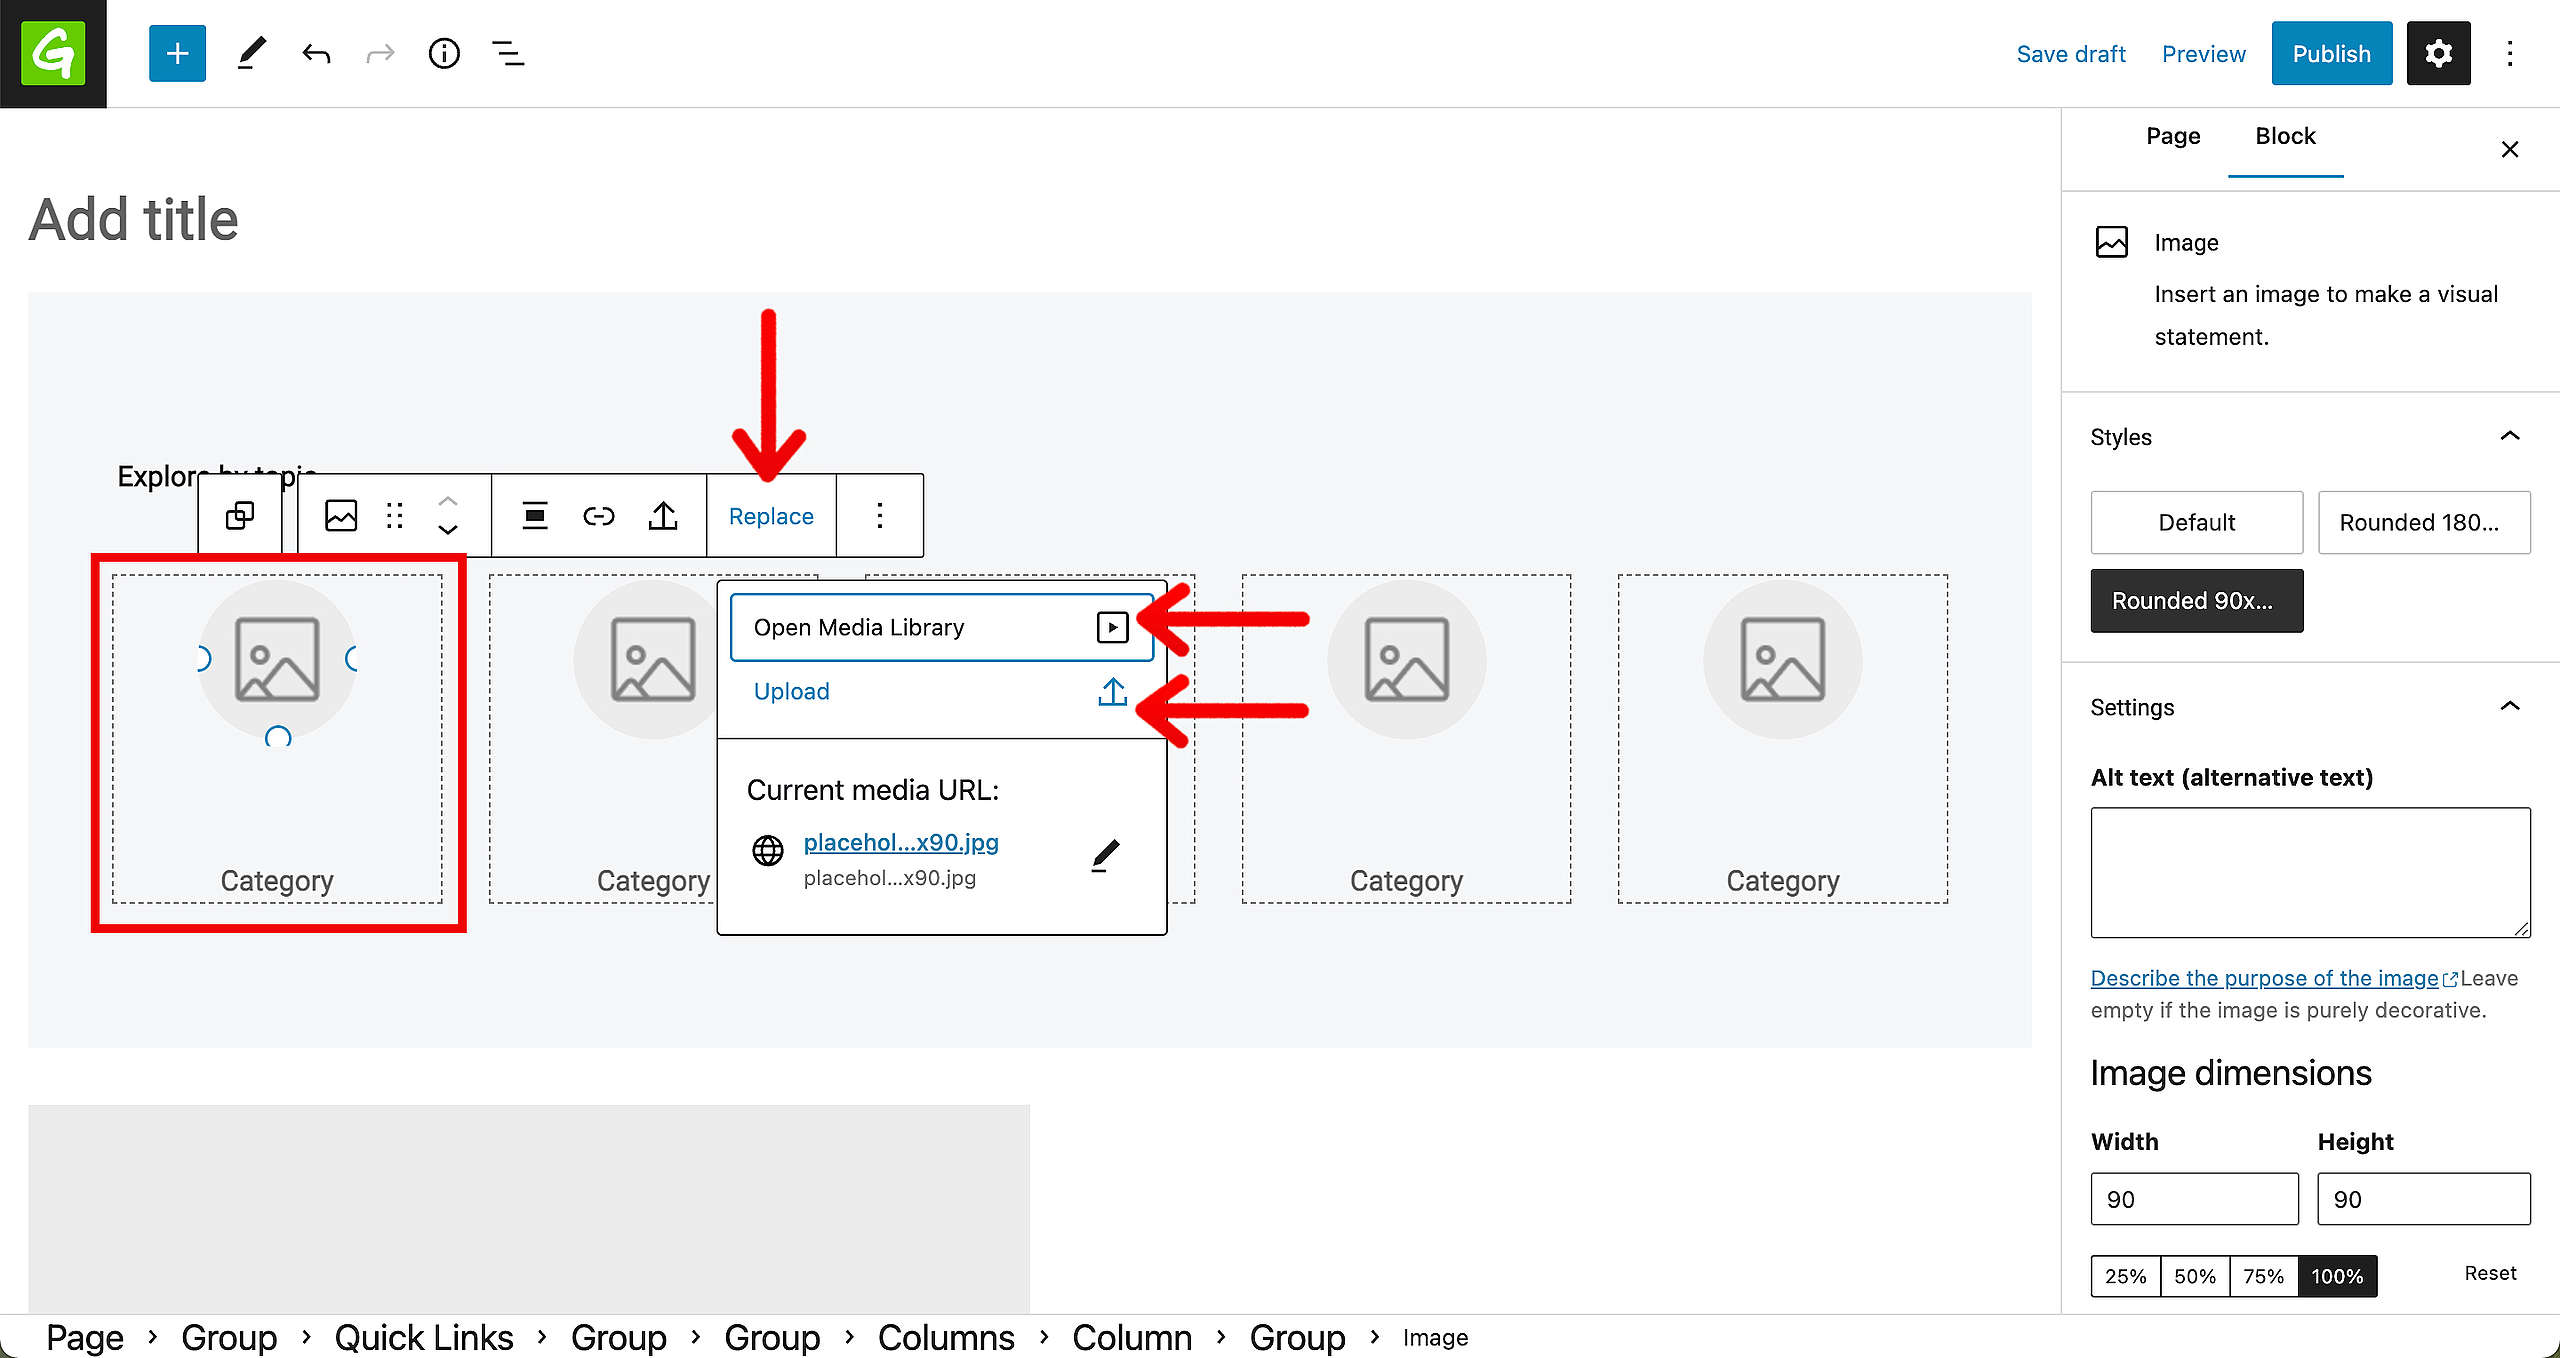This screenshot has width=2560, height=1358.
Task: Select the Rounded 90x style
Action: (x=2197, y=600)
